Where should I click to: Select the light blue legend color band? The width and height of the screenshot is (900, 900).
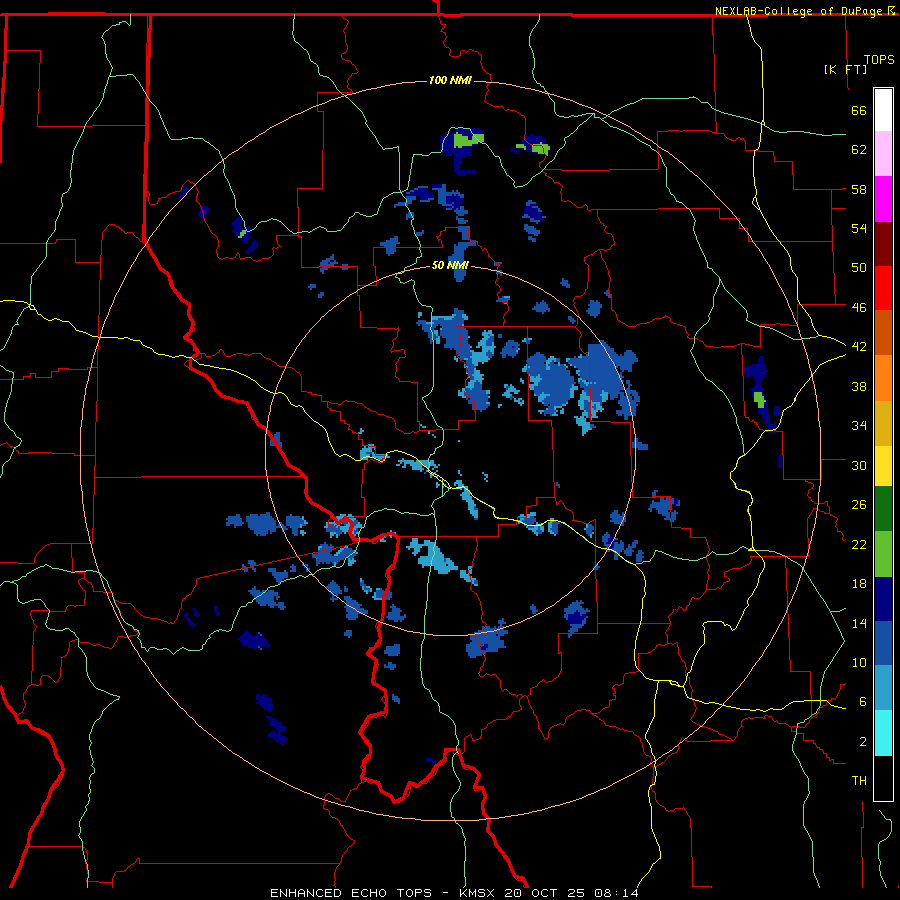coord(883,688)
